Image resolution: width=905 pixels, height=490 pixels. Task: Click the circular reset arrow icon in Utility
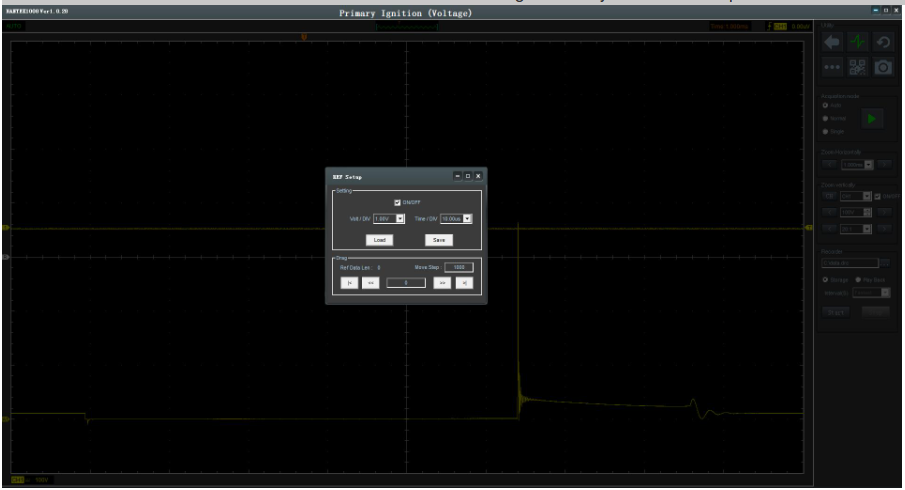883,42
